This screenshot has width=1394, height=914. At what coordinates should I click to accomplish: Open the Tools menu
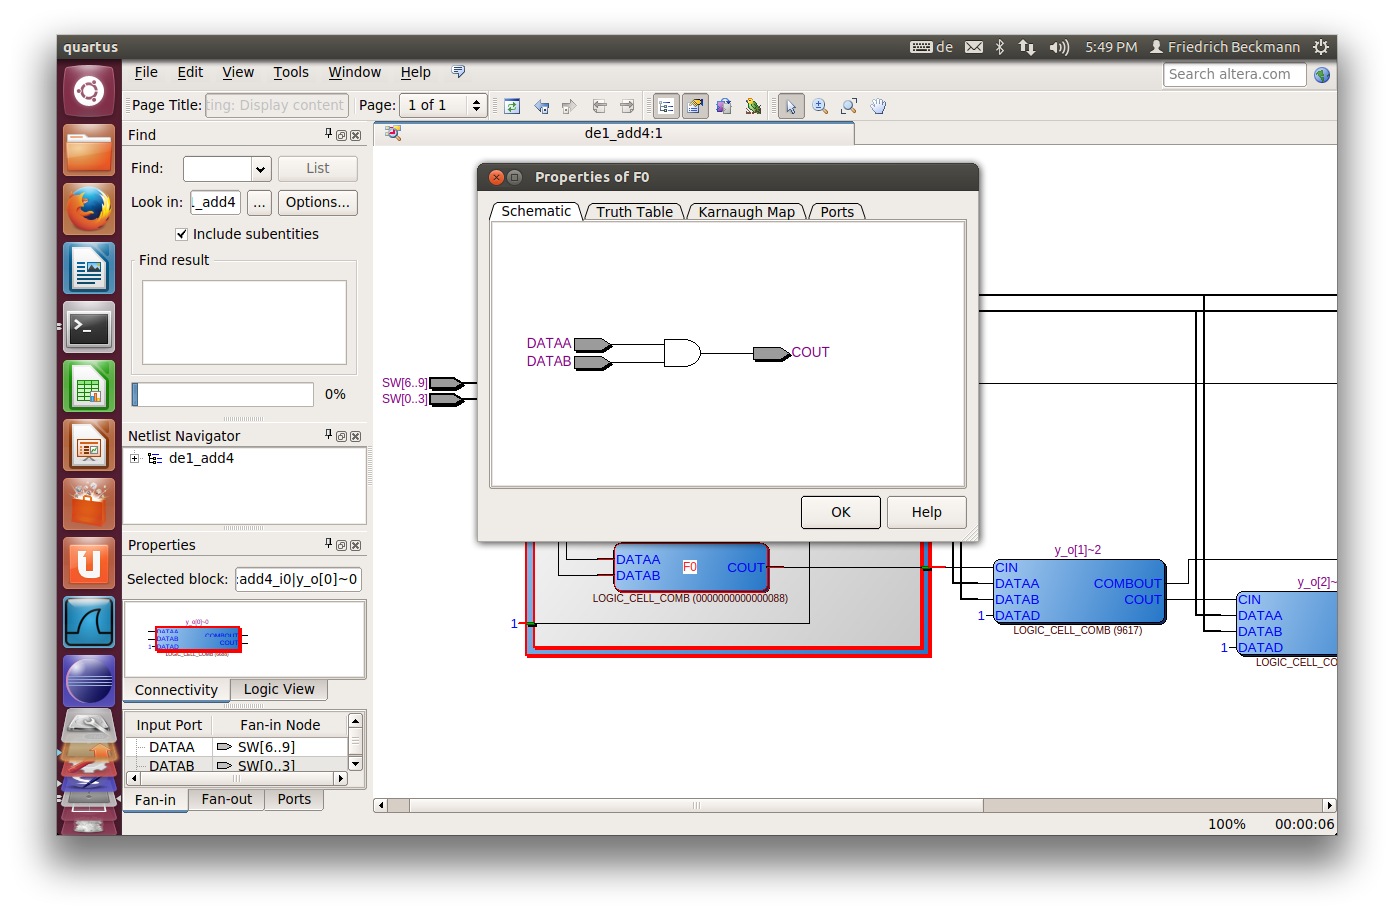tap(291, 72)
